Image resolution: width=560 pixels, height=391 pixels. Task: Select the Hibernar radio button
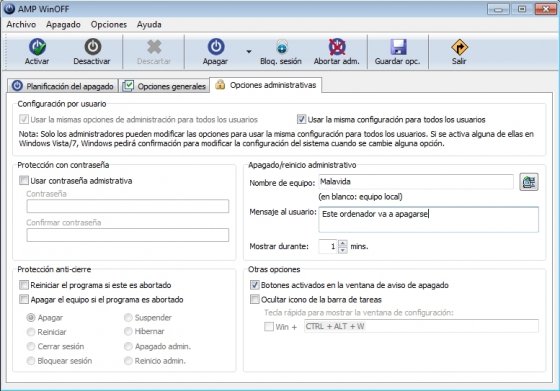pos(128,332)
